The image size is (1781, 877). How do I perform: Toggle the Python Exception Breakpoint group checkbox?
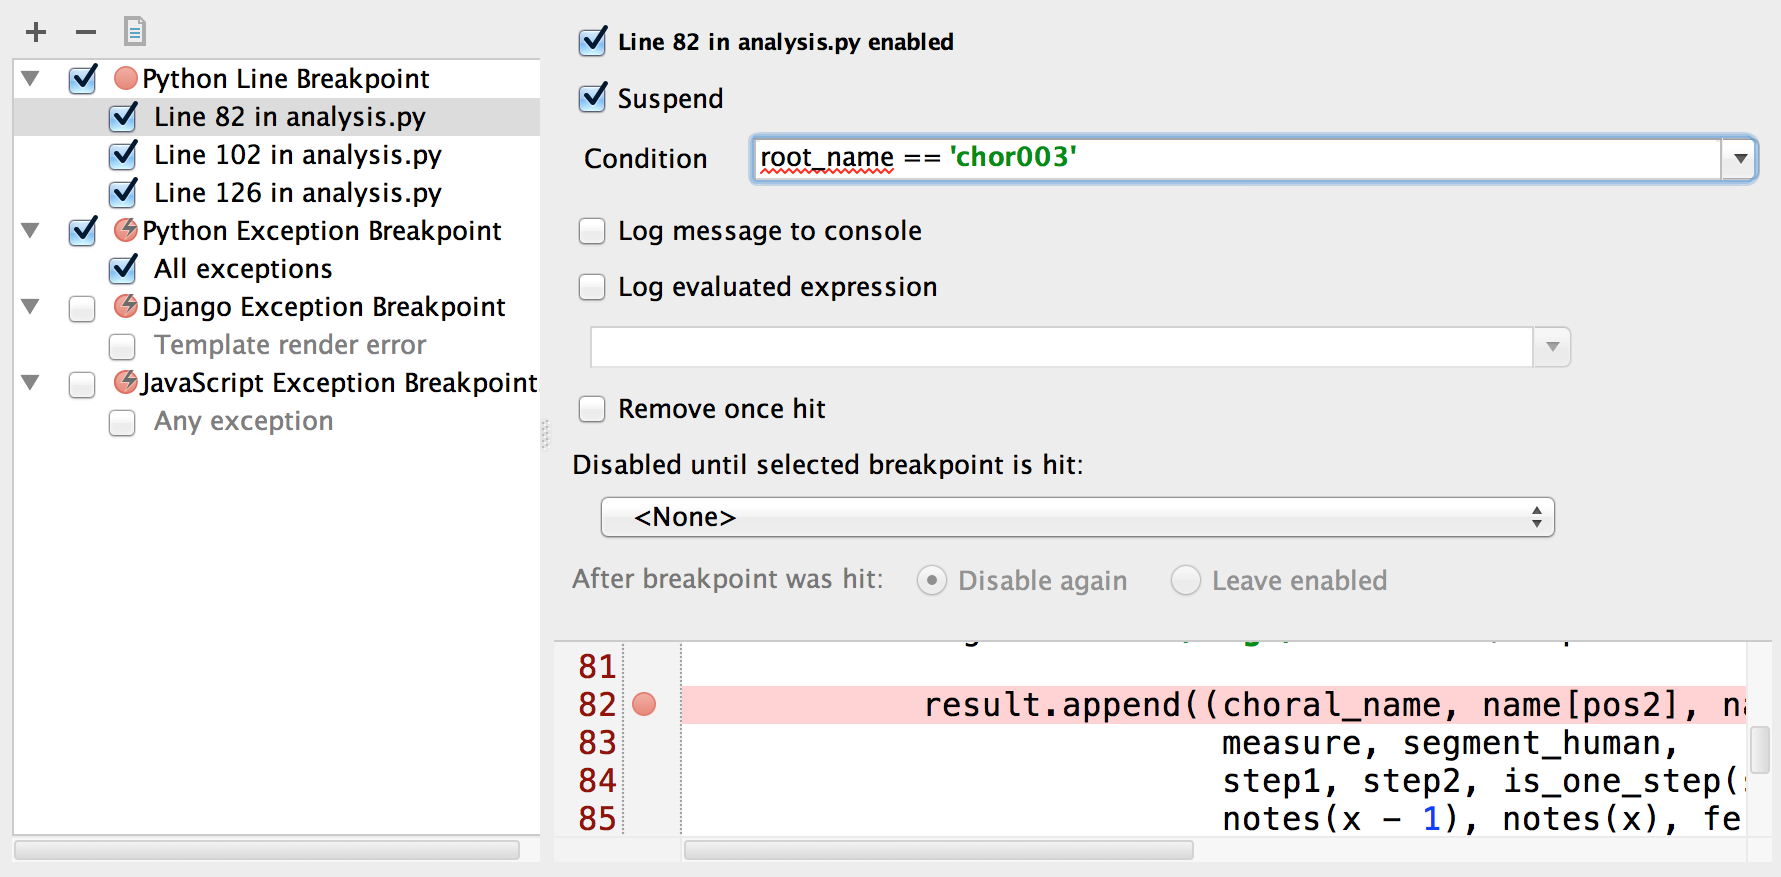point(83,231)
